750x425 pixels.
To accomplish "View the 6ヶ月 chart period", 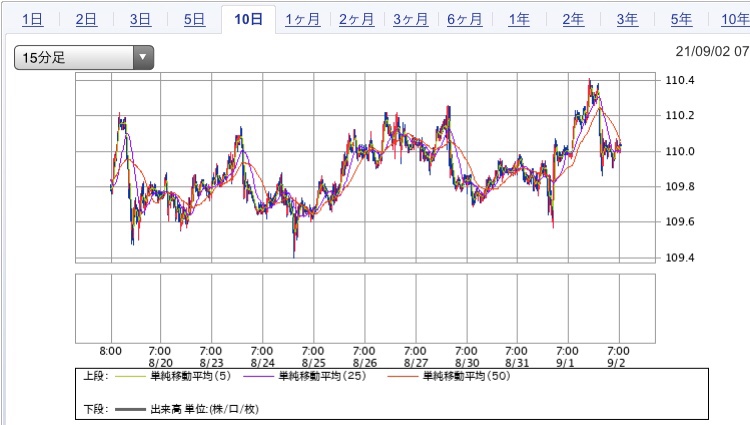I will pyautogui.click(x=465, y=20).
